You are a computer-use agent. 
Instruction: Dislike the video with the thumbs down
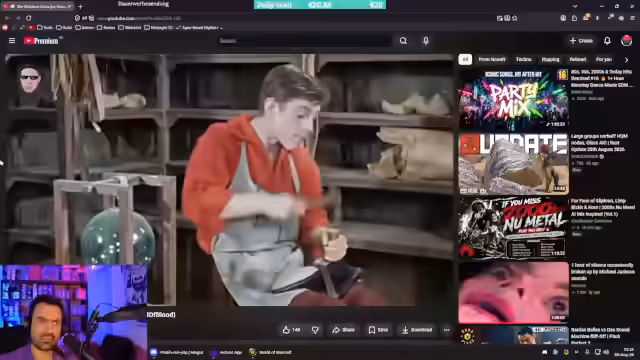tap(315, 330)
